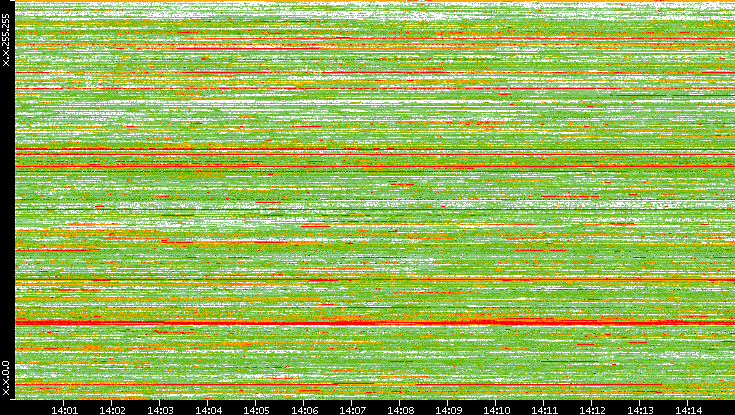The width and height of the screenshot is (735, 415).
Task: Click the 14:07 time axis label
Action: (352, 410)
